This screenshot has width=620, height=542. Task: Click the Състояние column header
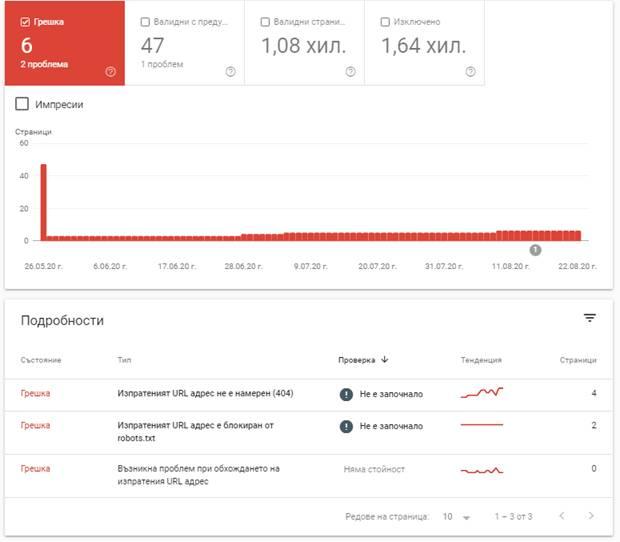coord(41,360)
